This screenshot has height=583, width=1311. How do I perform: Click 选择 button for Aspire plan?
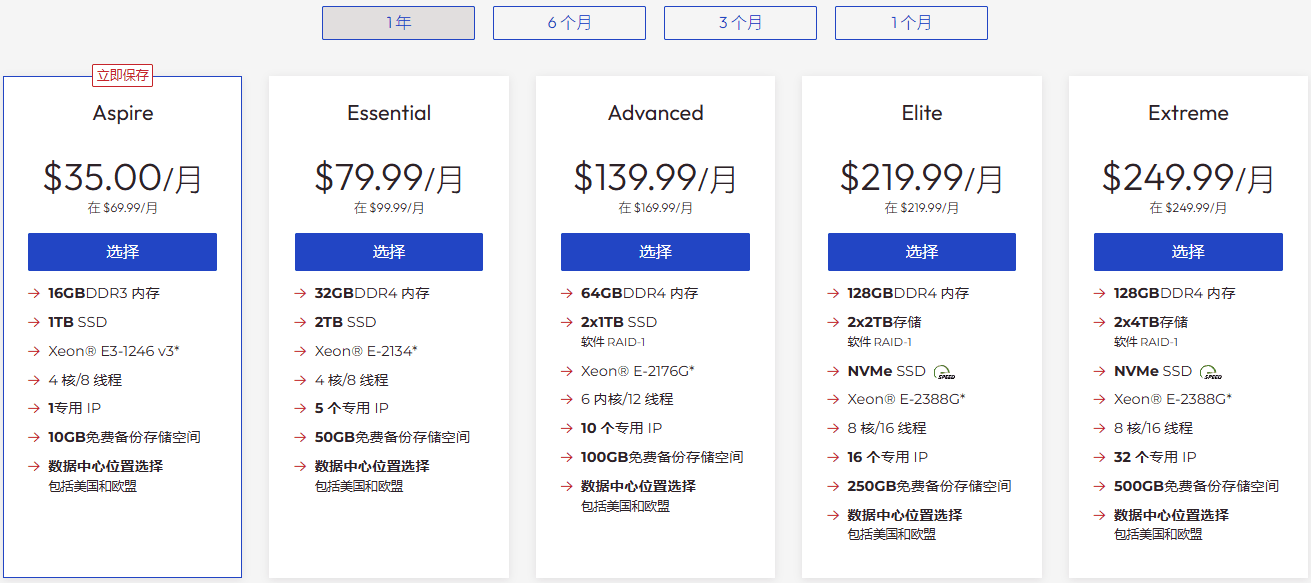pos(122,252)
